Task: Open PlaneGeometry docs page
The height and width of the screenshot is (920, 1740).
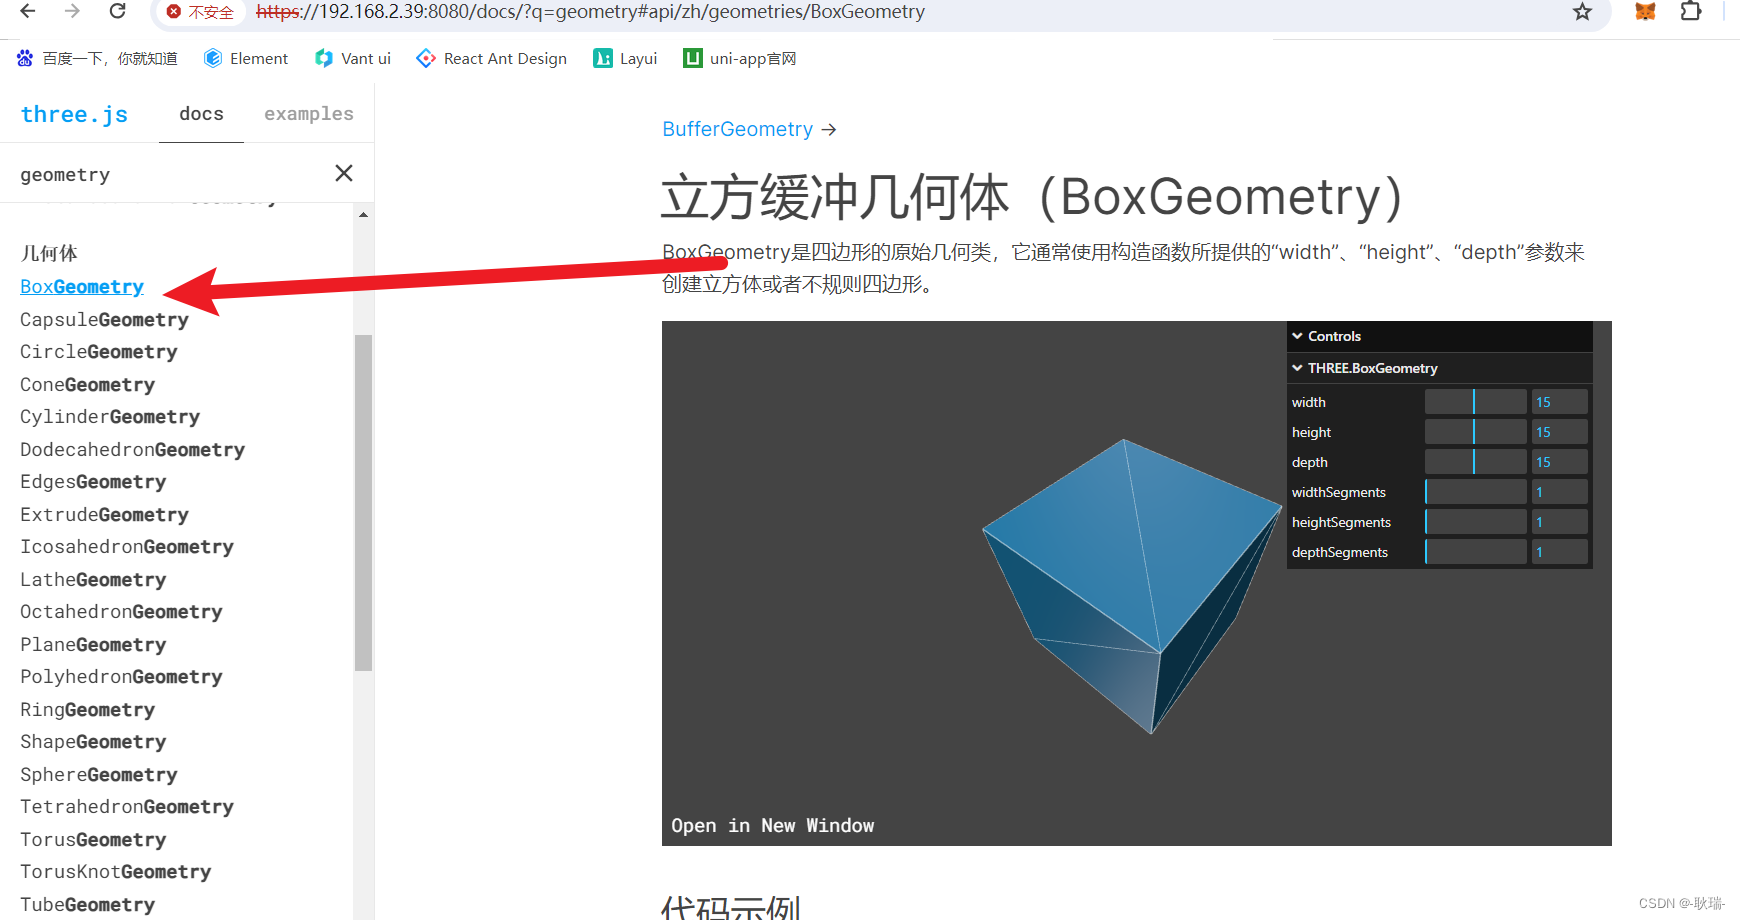Action: (93, 645)
